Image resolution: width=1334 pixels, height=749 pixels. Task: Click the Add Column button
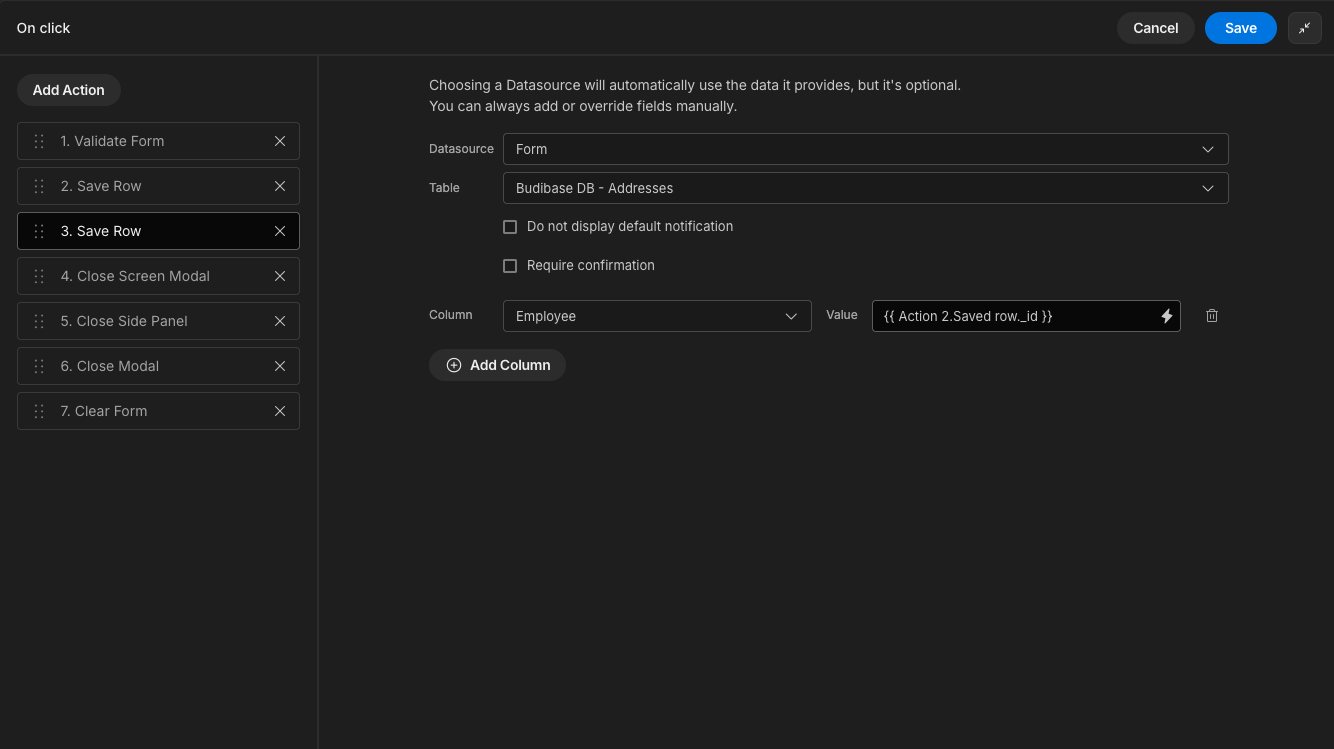pos(497,365)
